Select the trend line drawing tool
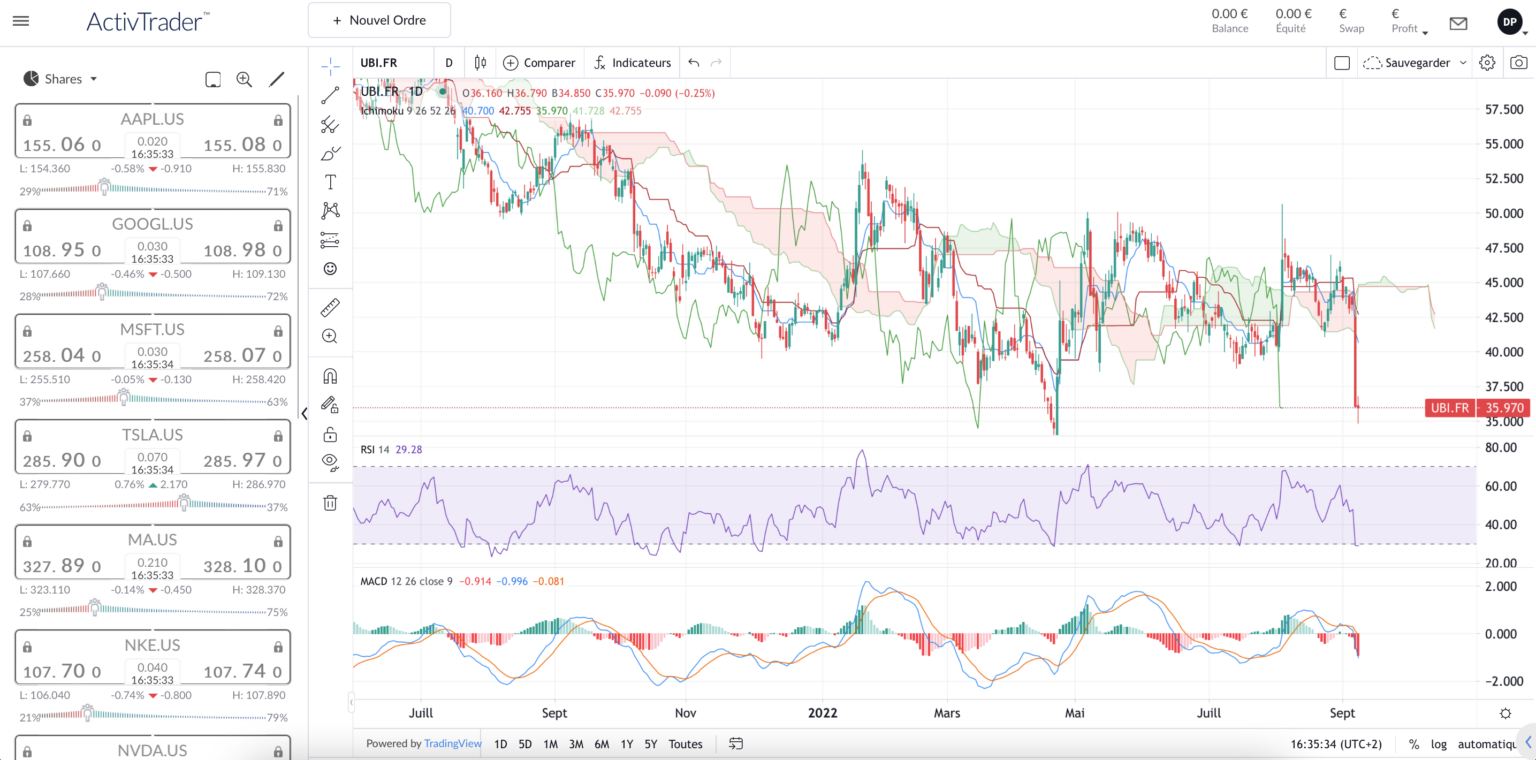This screenshot has height=760, width=1536. [330, 94]
